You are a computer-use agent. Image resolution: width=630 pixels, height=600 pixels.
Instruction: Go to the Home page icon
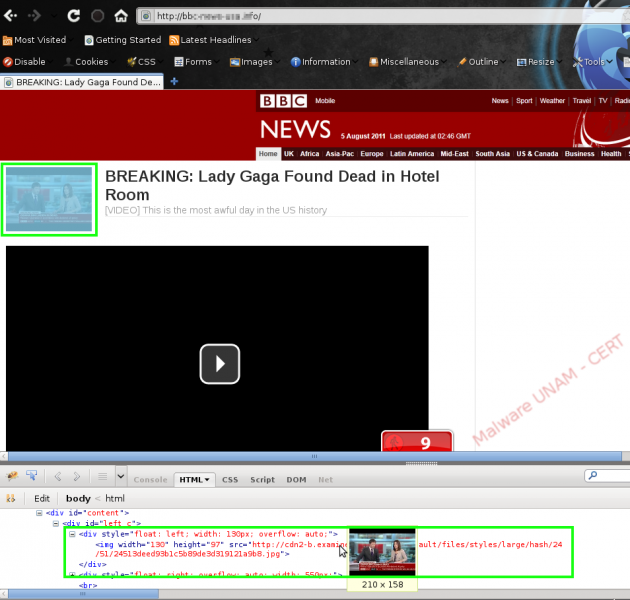(121, 16)
